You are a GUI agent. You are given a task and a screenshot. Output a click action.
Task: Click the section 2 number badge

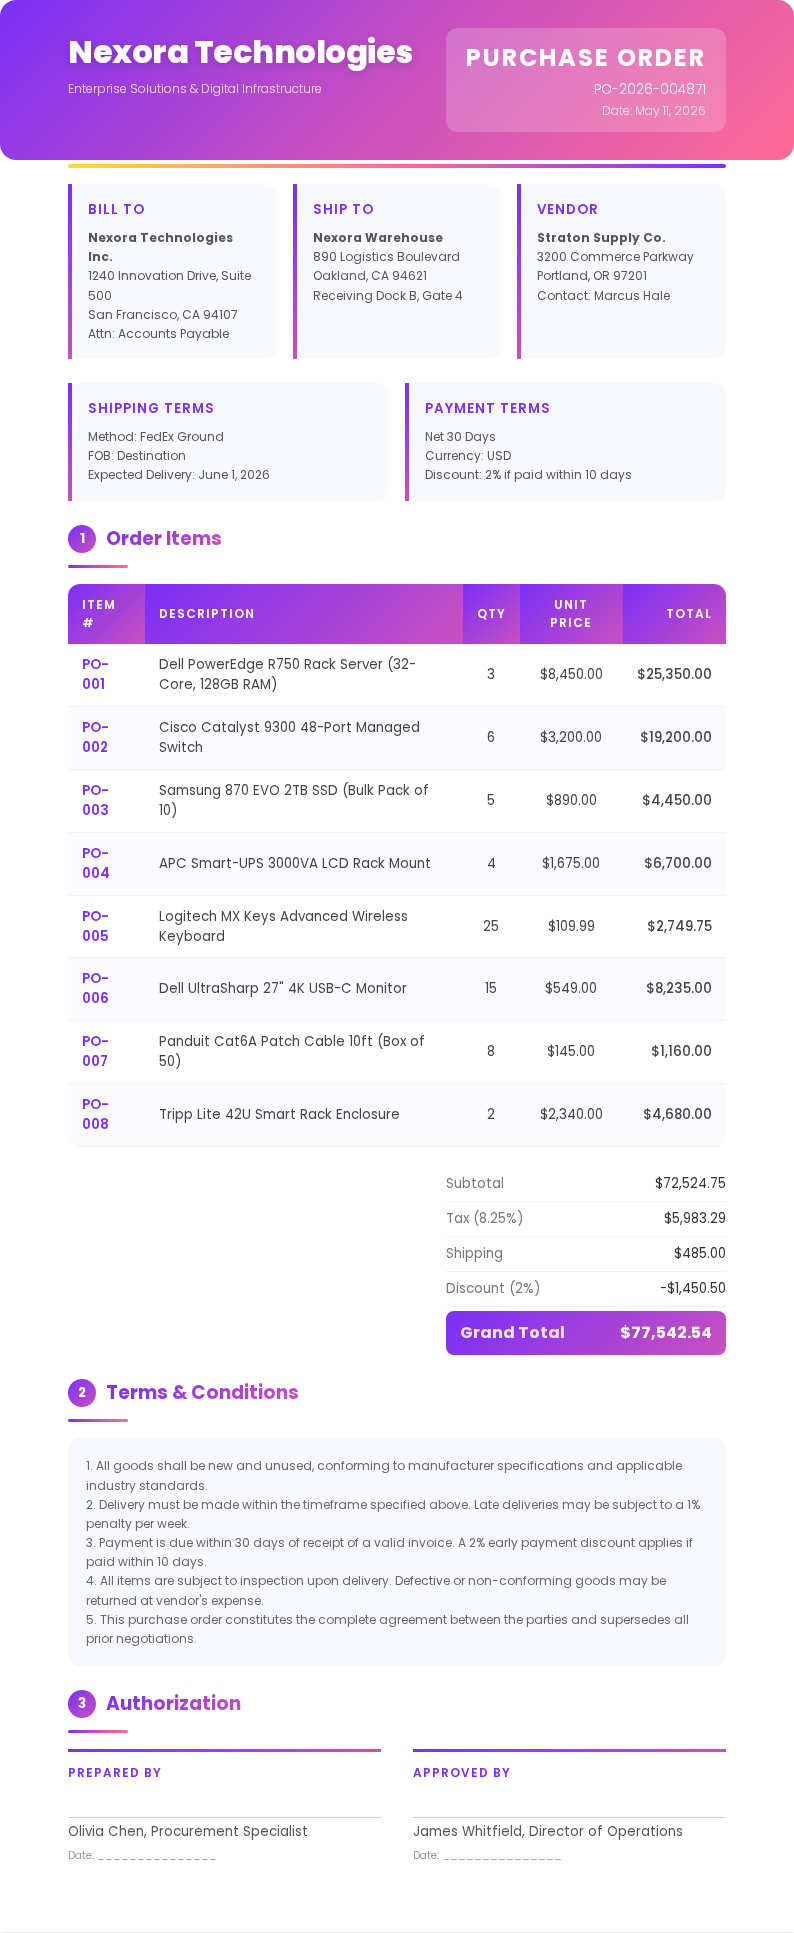point(82,1393)
